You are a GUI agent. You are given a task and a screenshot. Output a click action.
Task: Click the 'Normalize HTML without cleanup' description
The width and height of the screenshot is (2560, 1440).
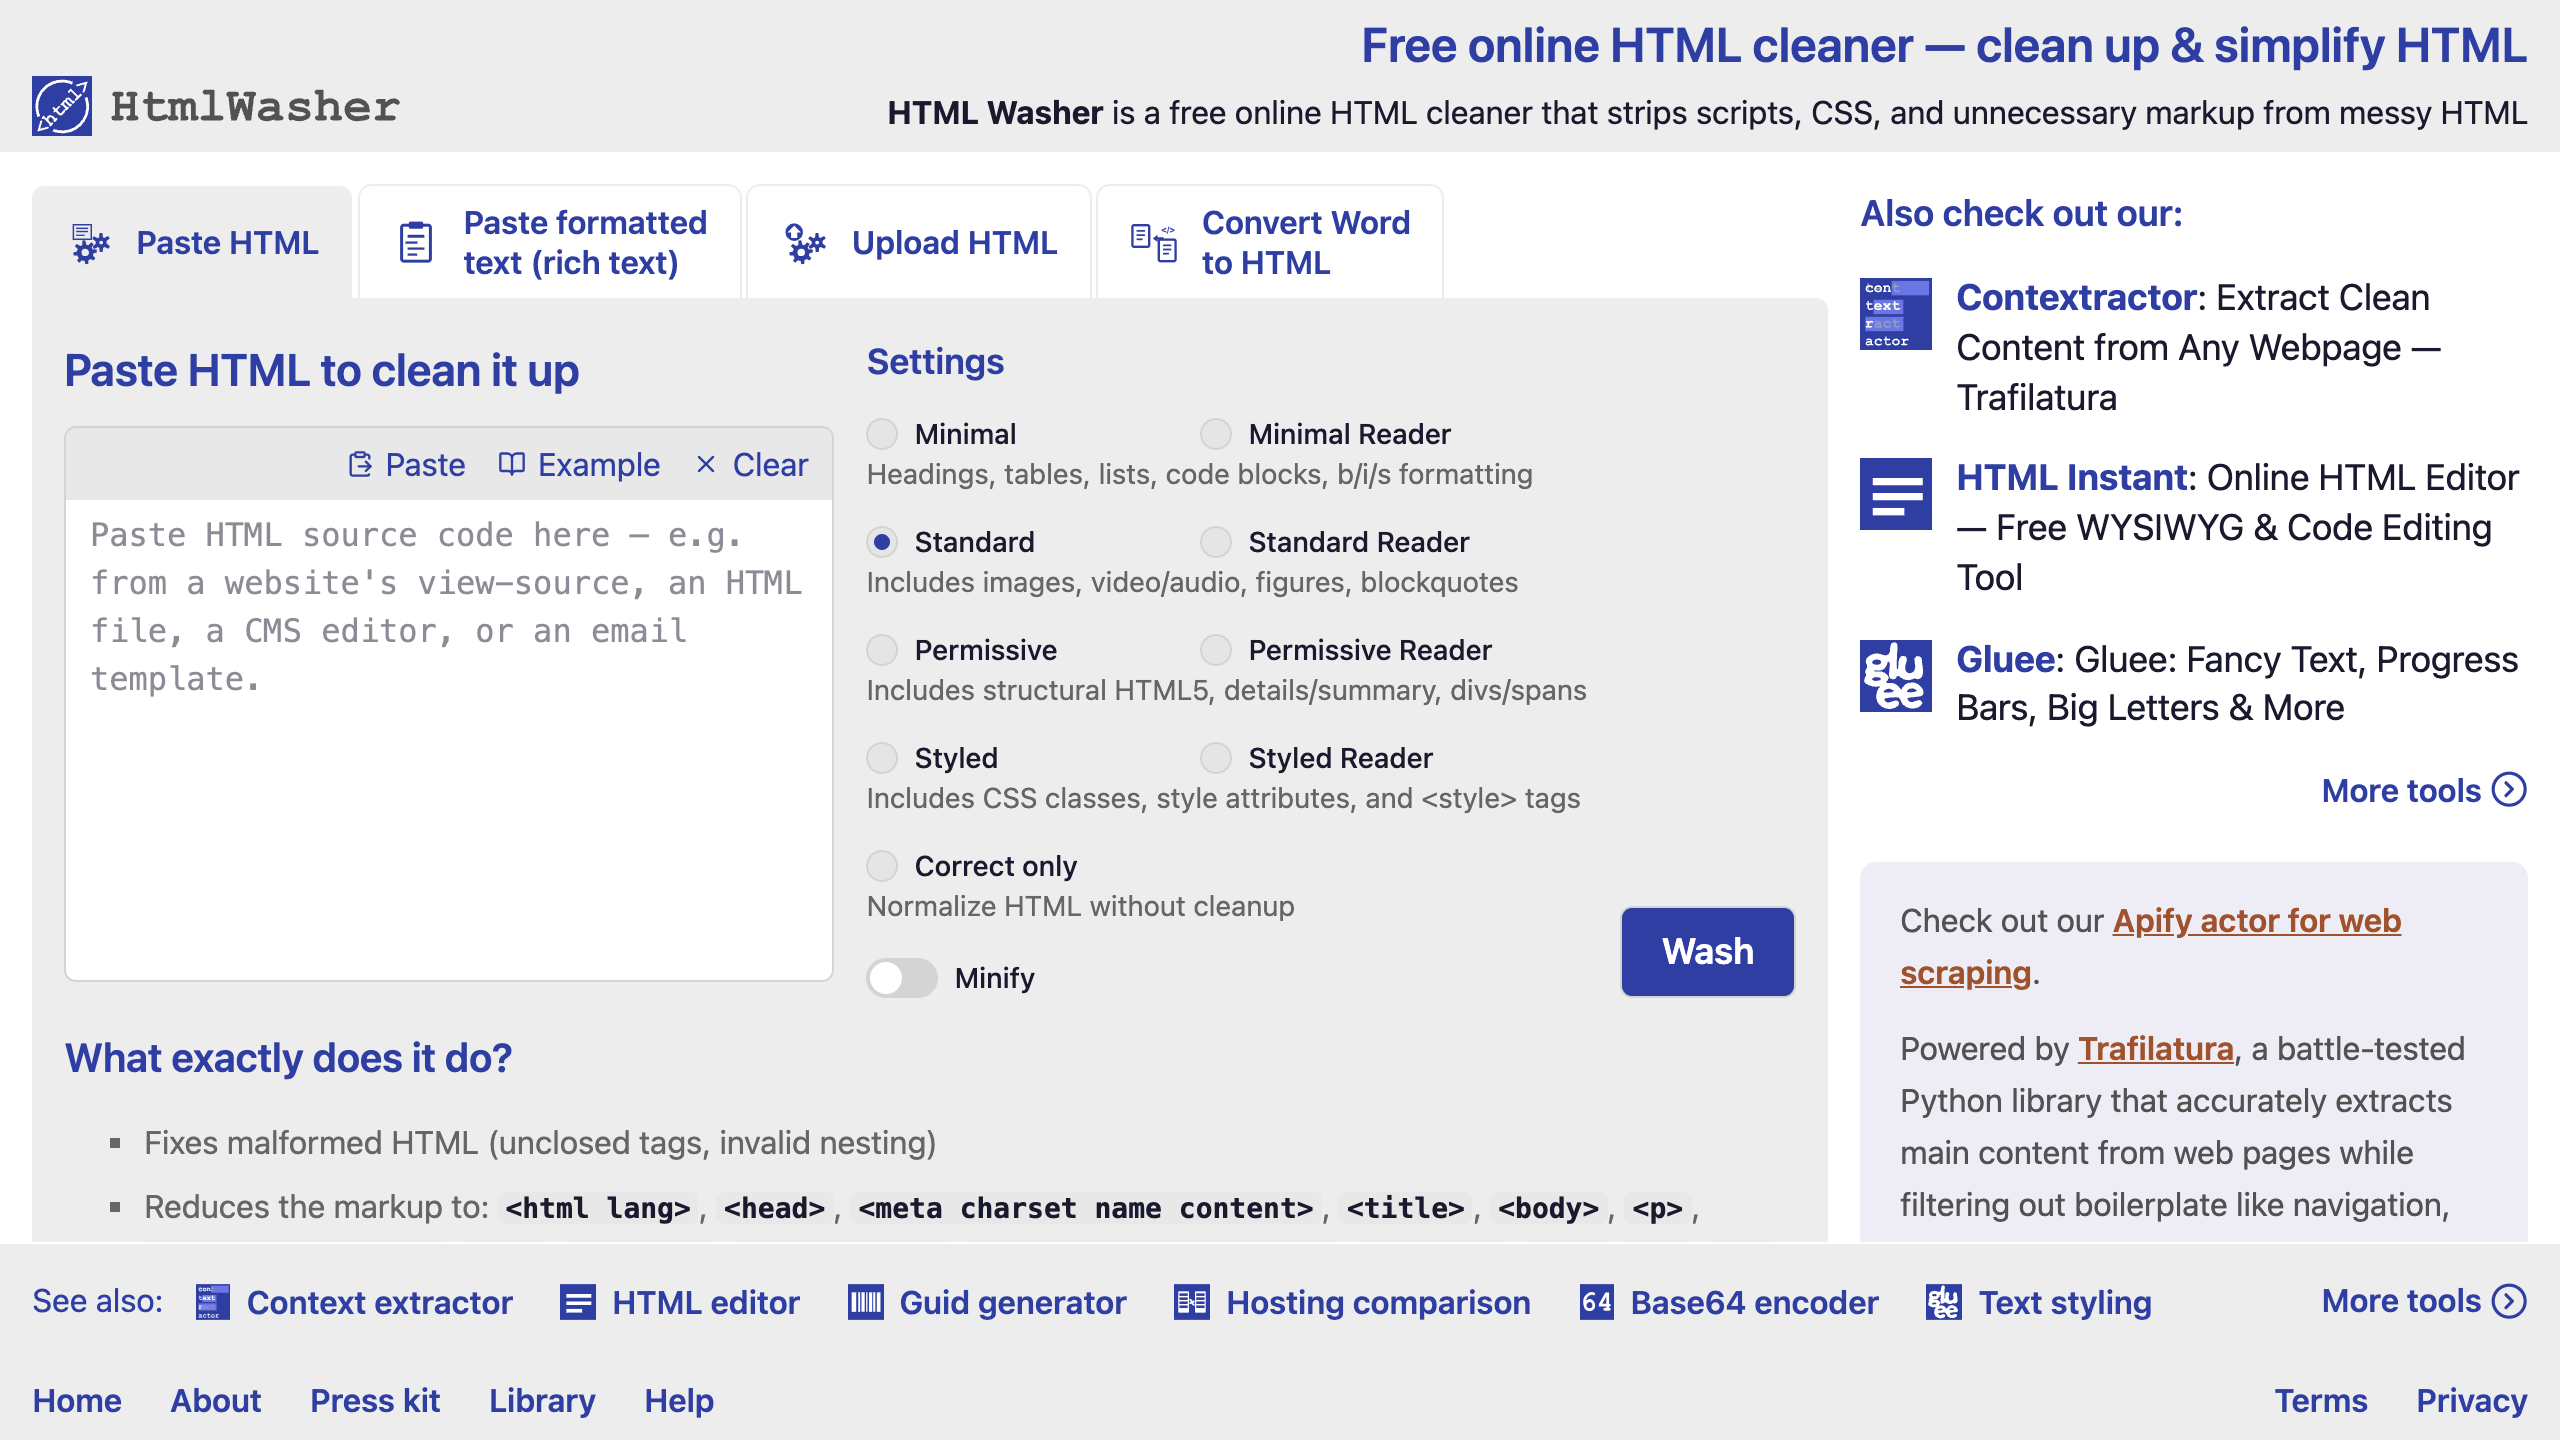[x=1080, y=906]
